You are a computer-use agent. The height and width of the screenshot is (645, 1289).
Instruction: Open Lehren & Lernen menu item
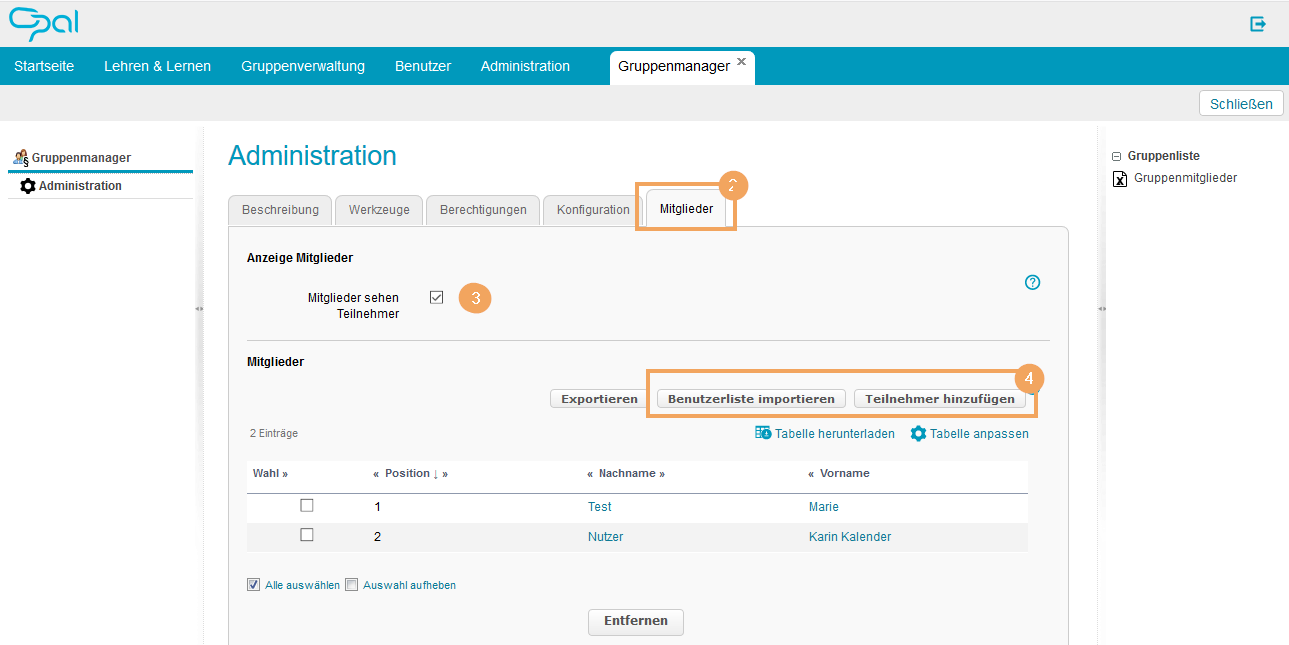click(157, 66)
